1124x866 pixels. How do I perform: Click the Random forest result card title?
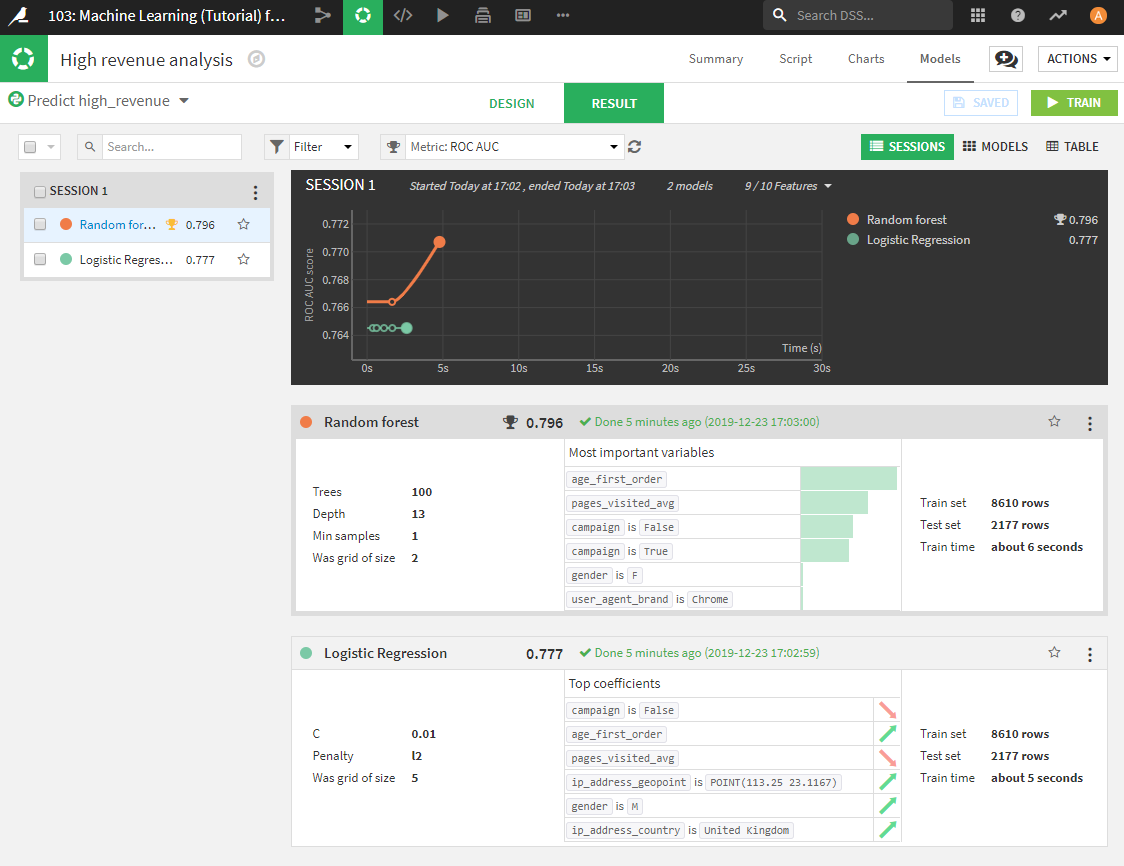coord(371,422)
